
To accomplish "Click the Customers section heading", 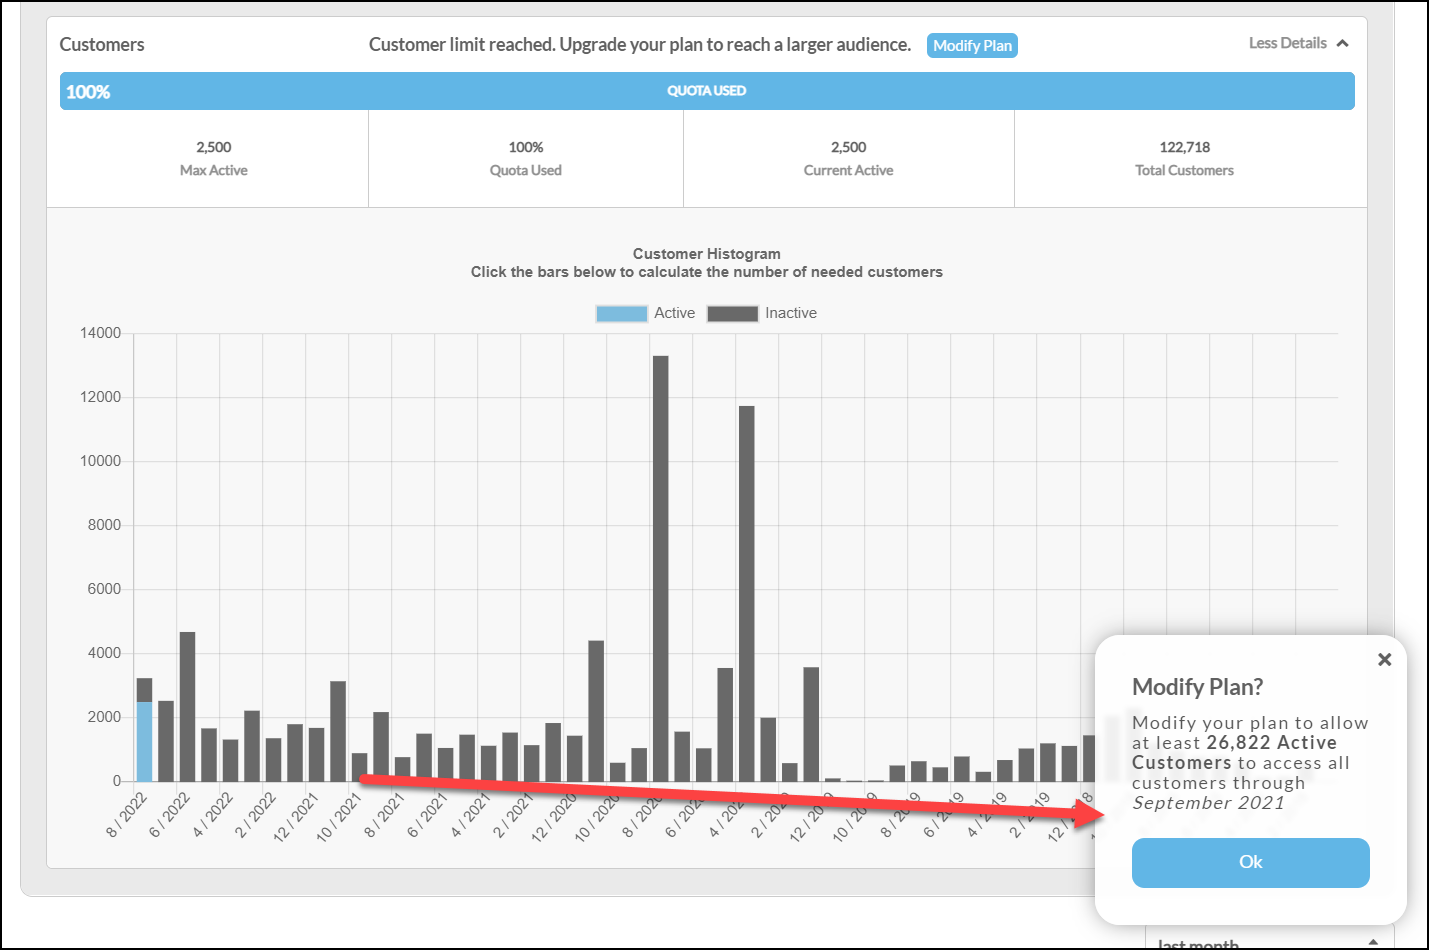I will [x=102, y=44].
